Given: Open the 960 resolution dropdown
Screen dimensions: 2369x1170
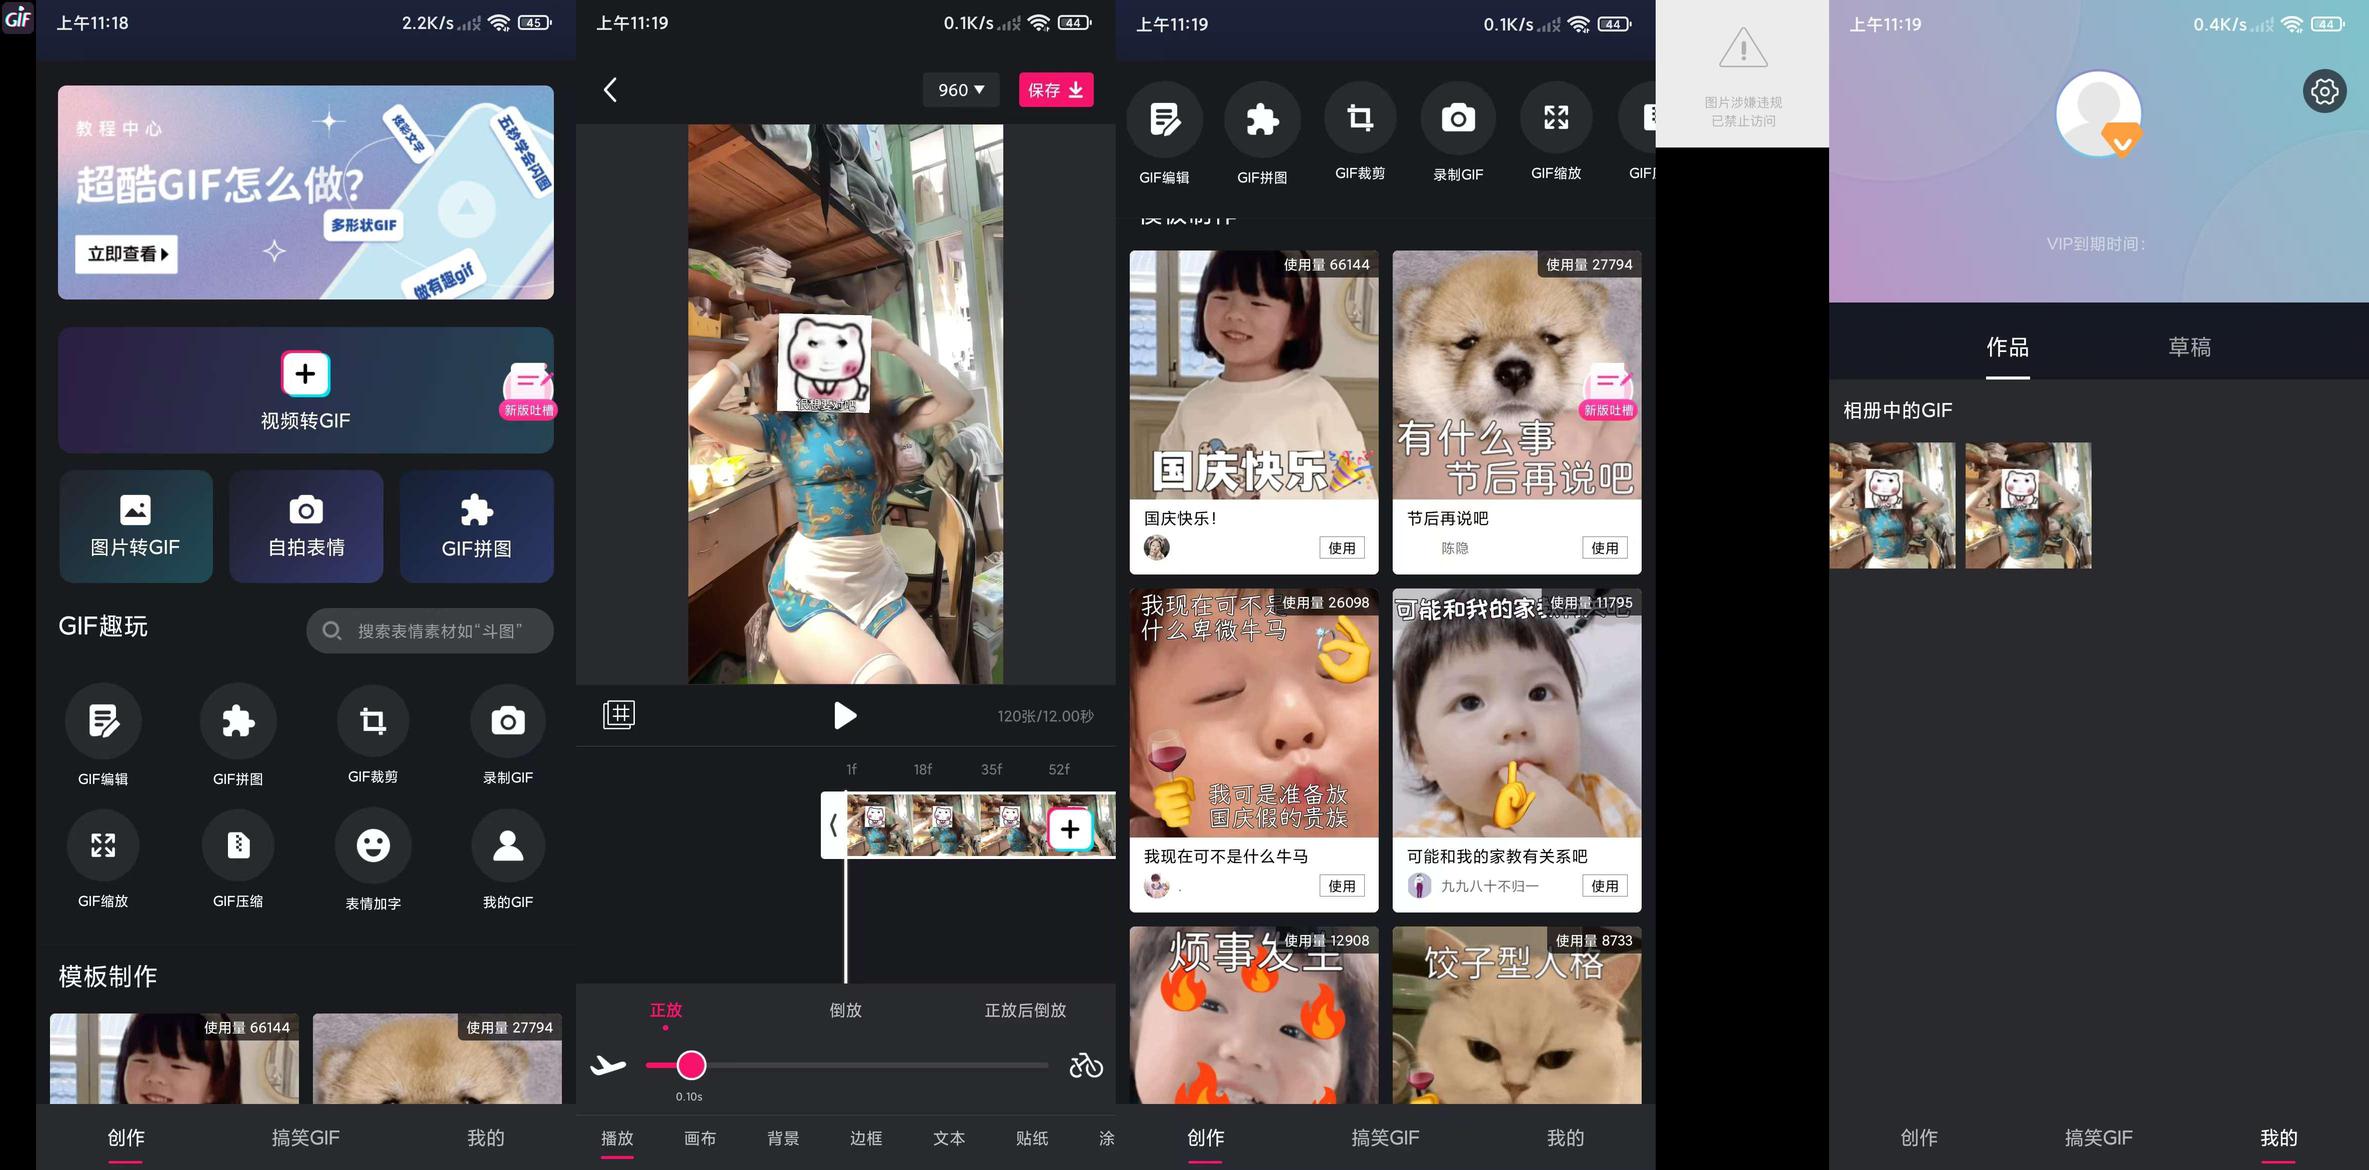Looking at the screenshot, I should click(x=961, y=90).
